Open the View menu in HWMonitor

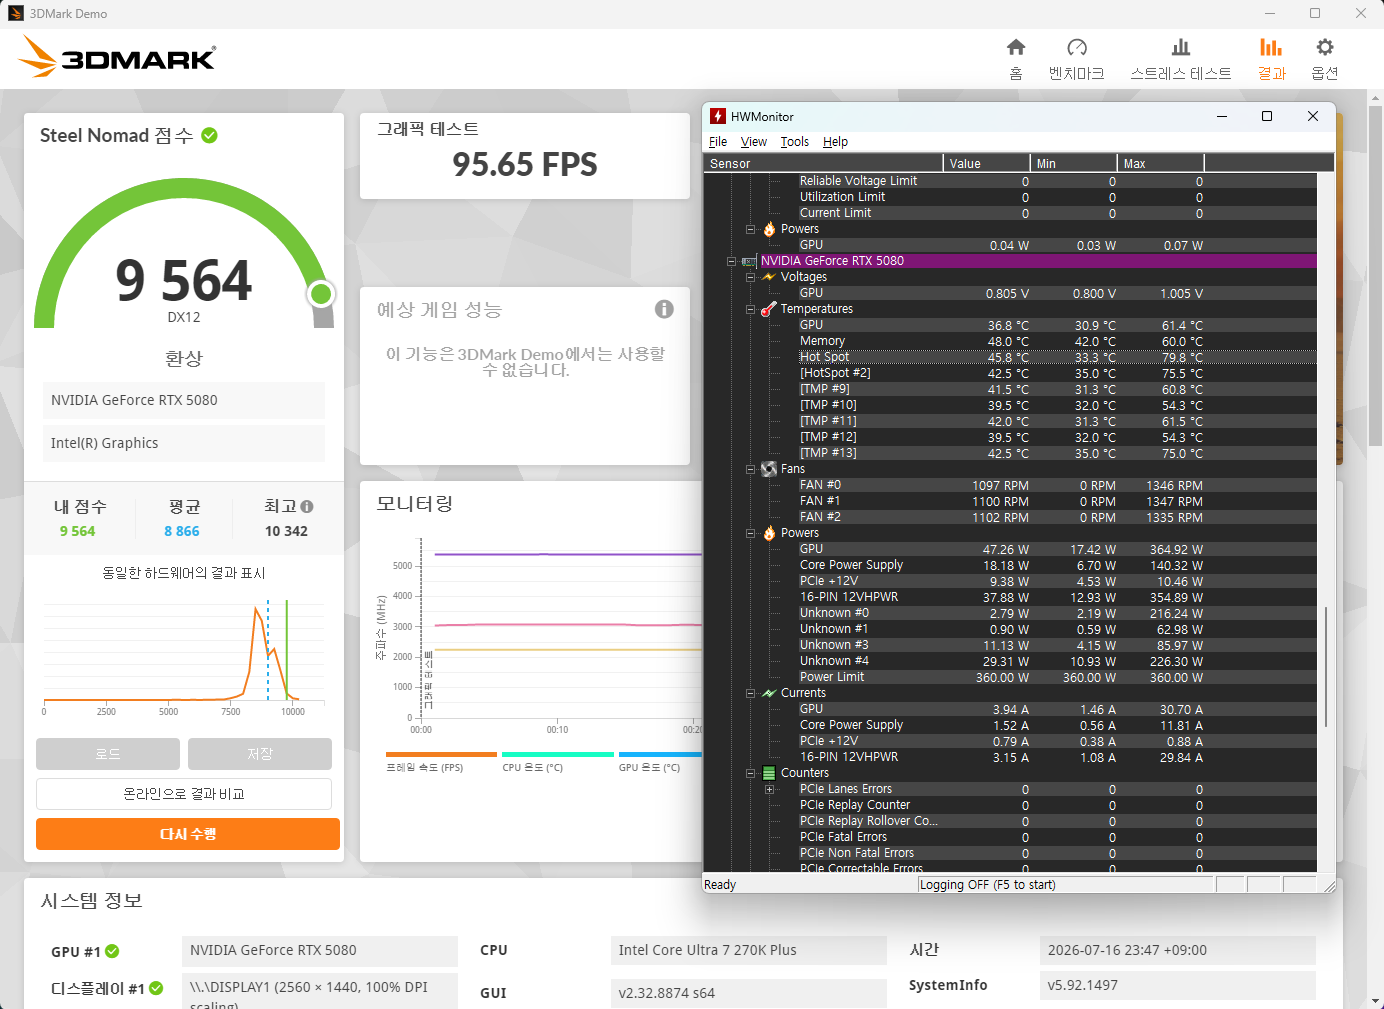(754, 142)
